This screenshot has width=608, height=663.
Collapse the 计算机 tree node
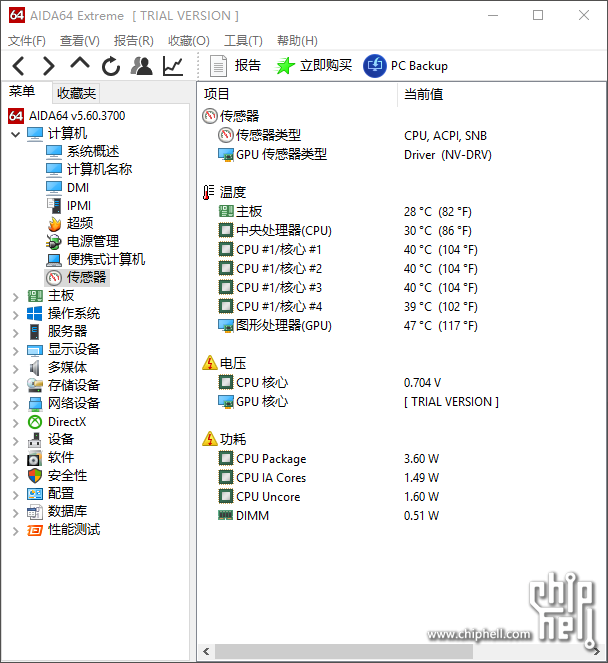click(x=16, y=134)
